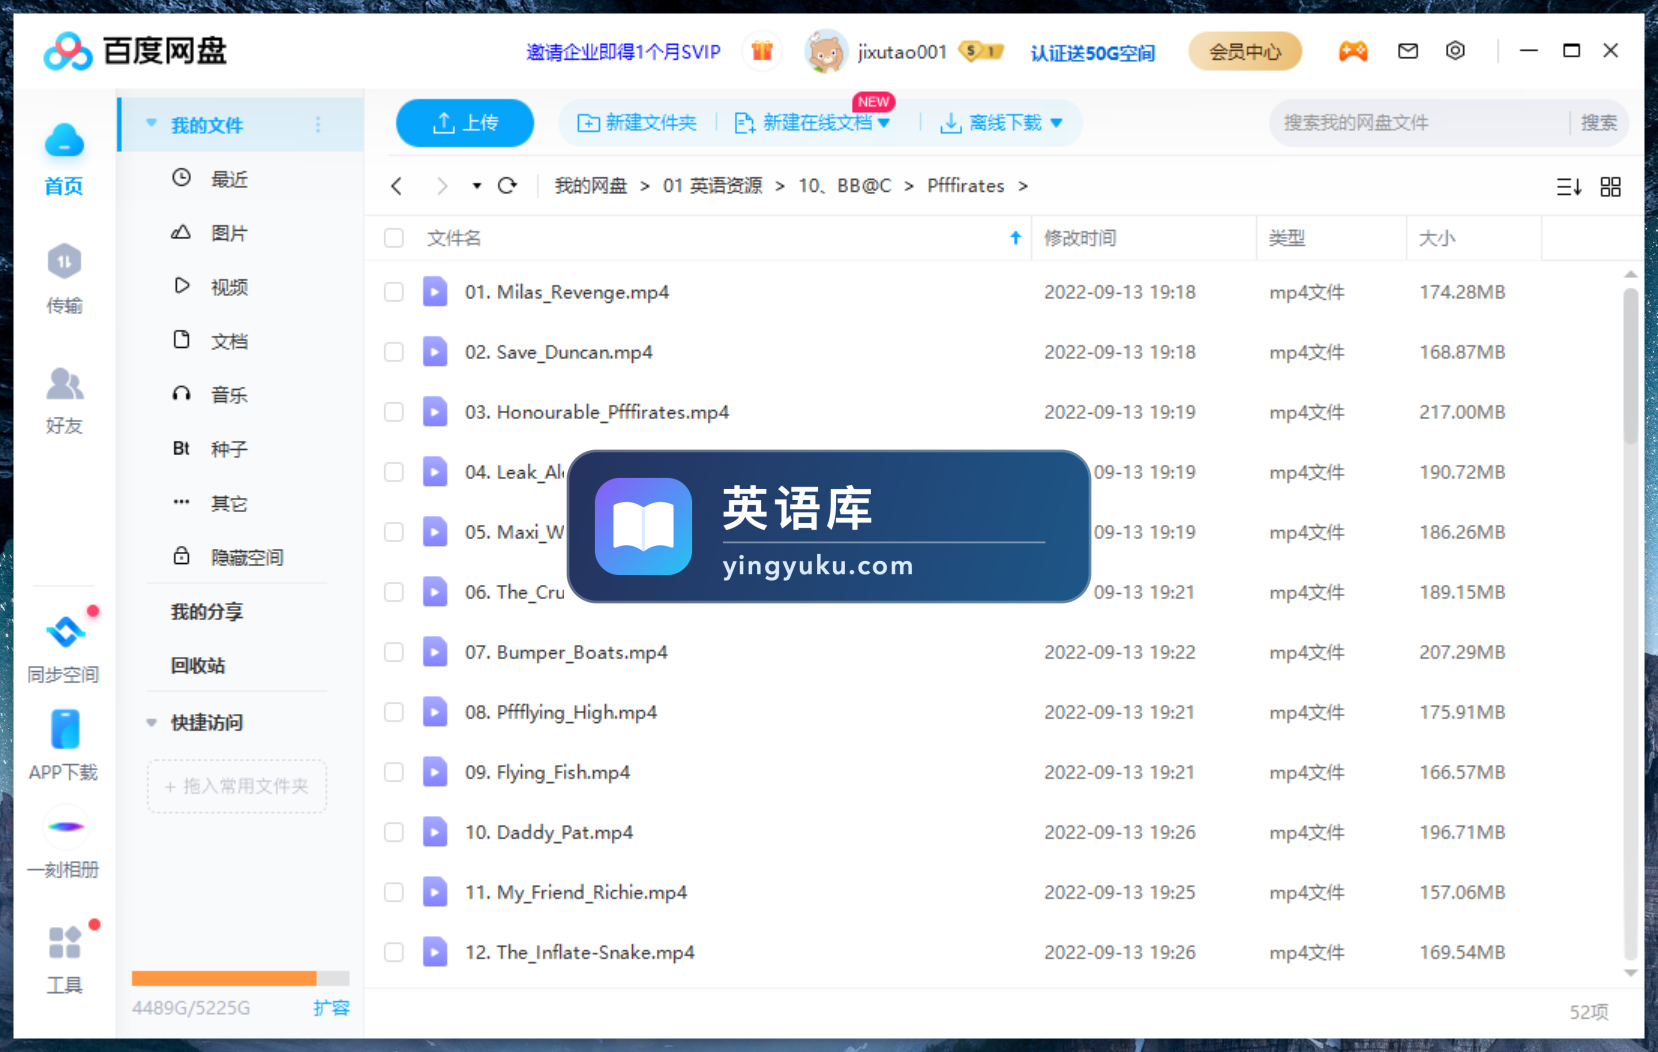Check the box for 07. Bumper_Boats.mp4
Screen dimensions: 1658x1052
click(x=394, y=652)
